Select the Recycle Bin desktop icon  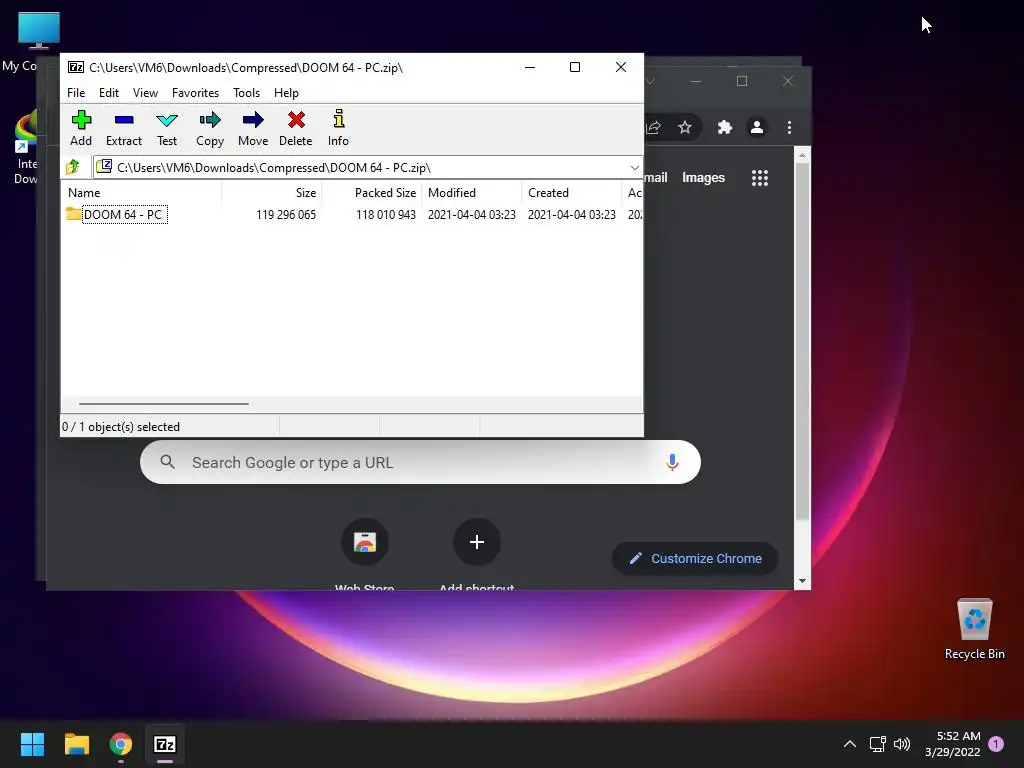tap(974, 628)
